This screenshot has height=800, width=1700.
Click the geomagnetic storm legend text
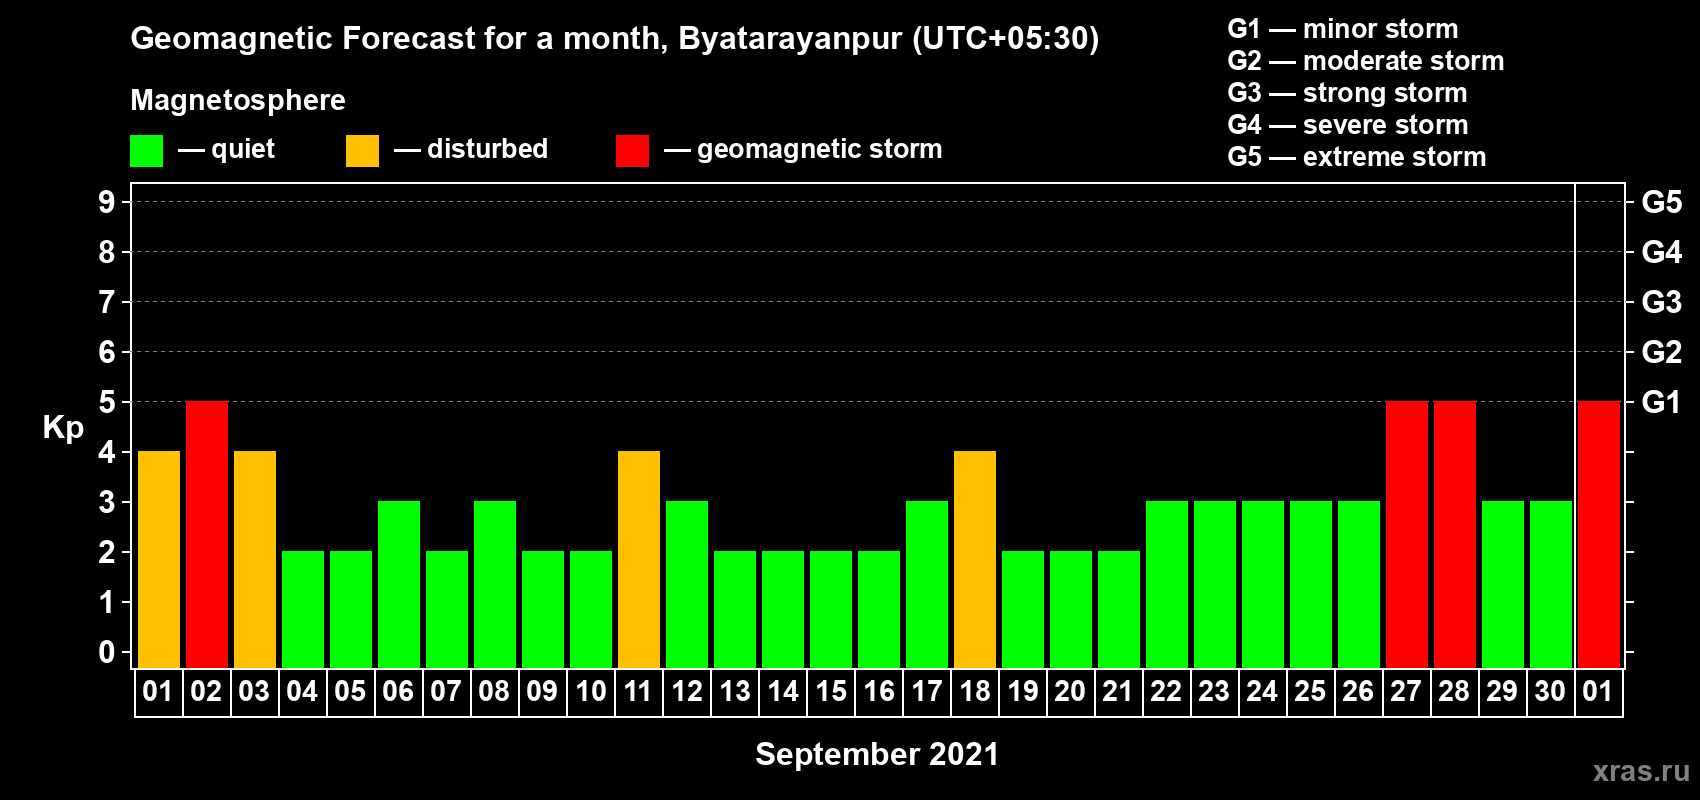point(819,150)
